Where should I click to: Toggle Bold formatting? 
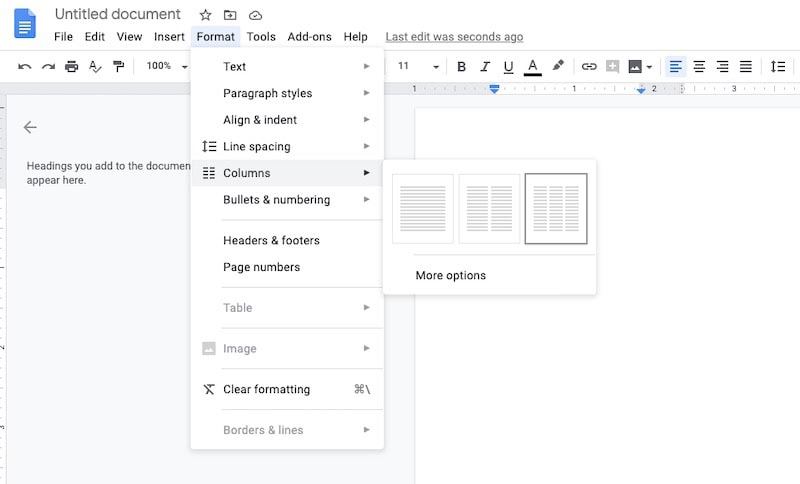pos(461,67)
